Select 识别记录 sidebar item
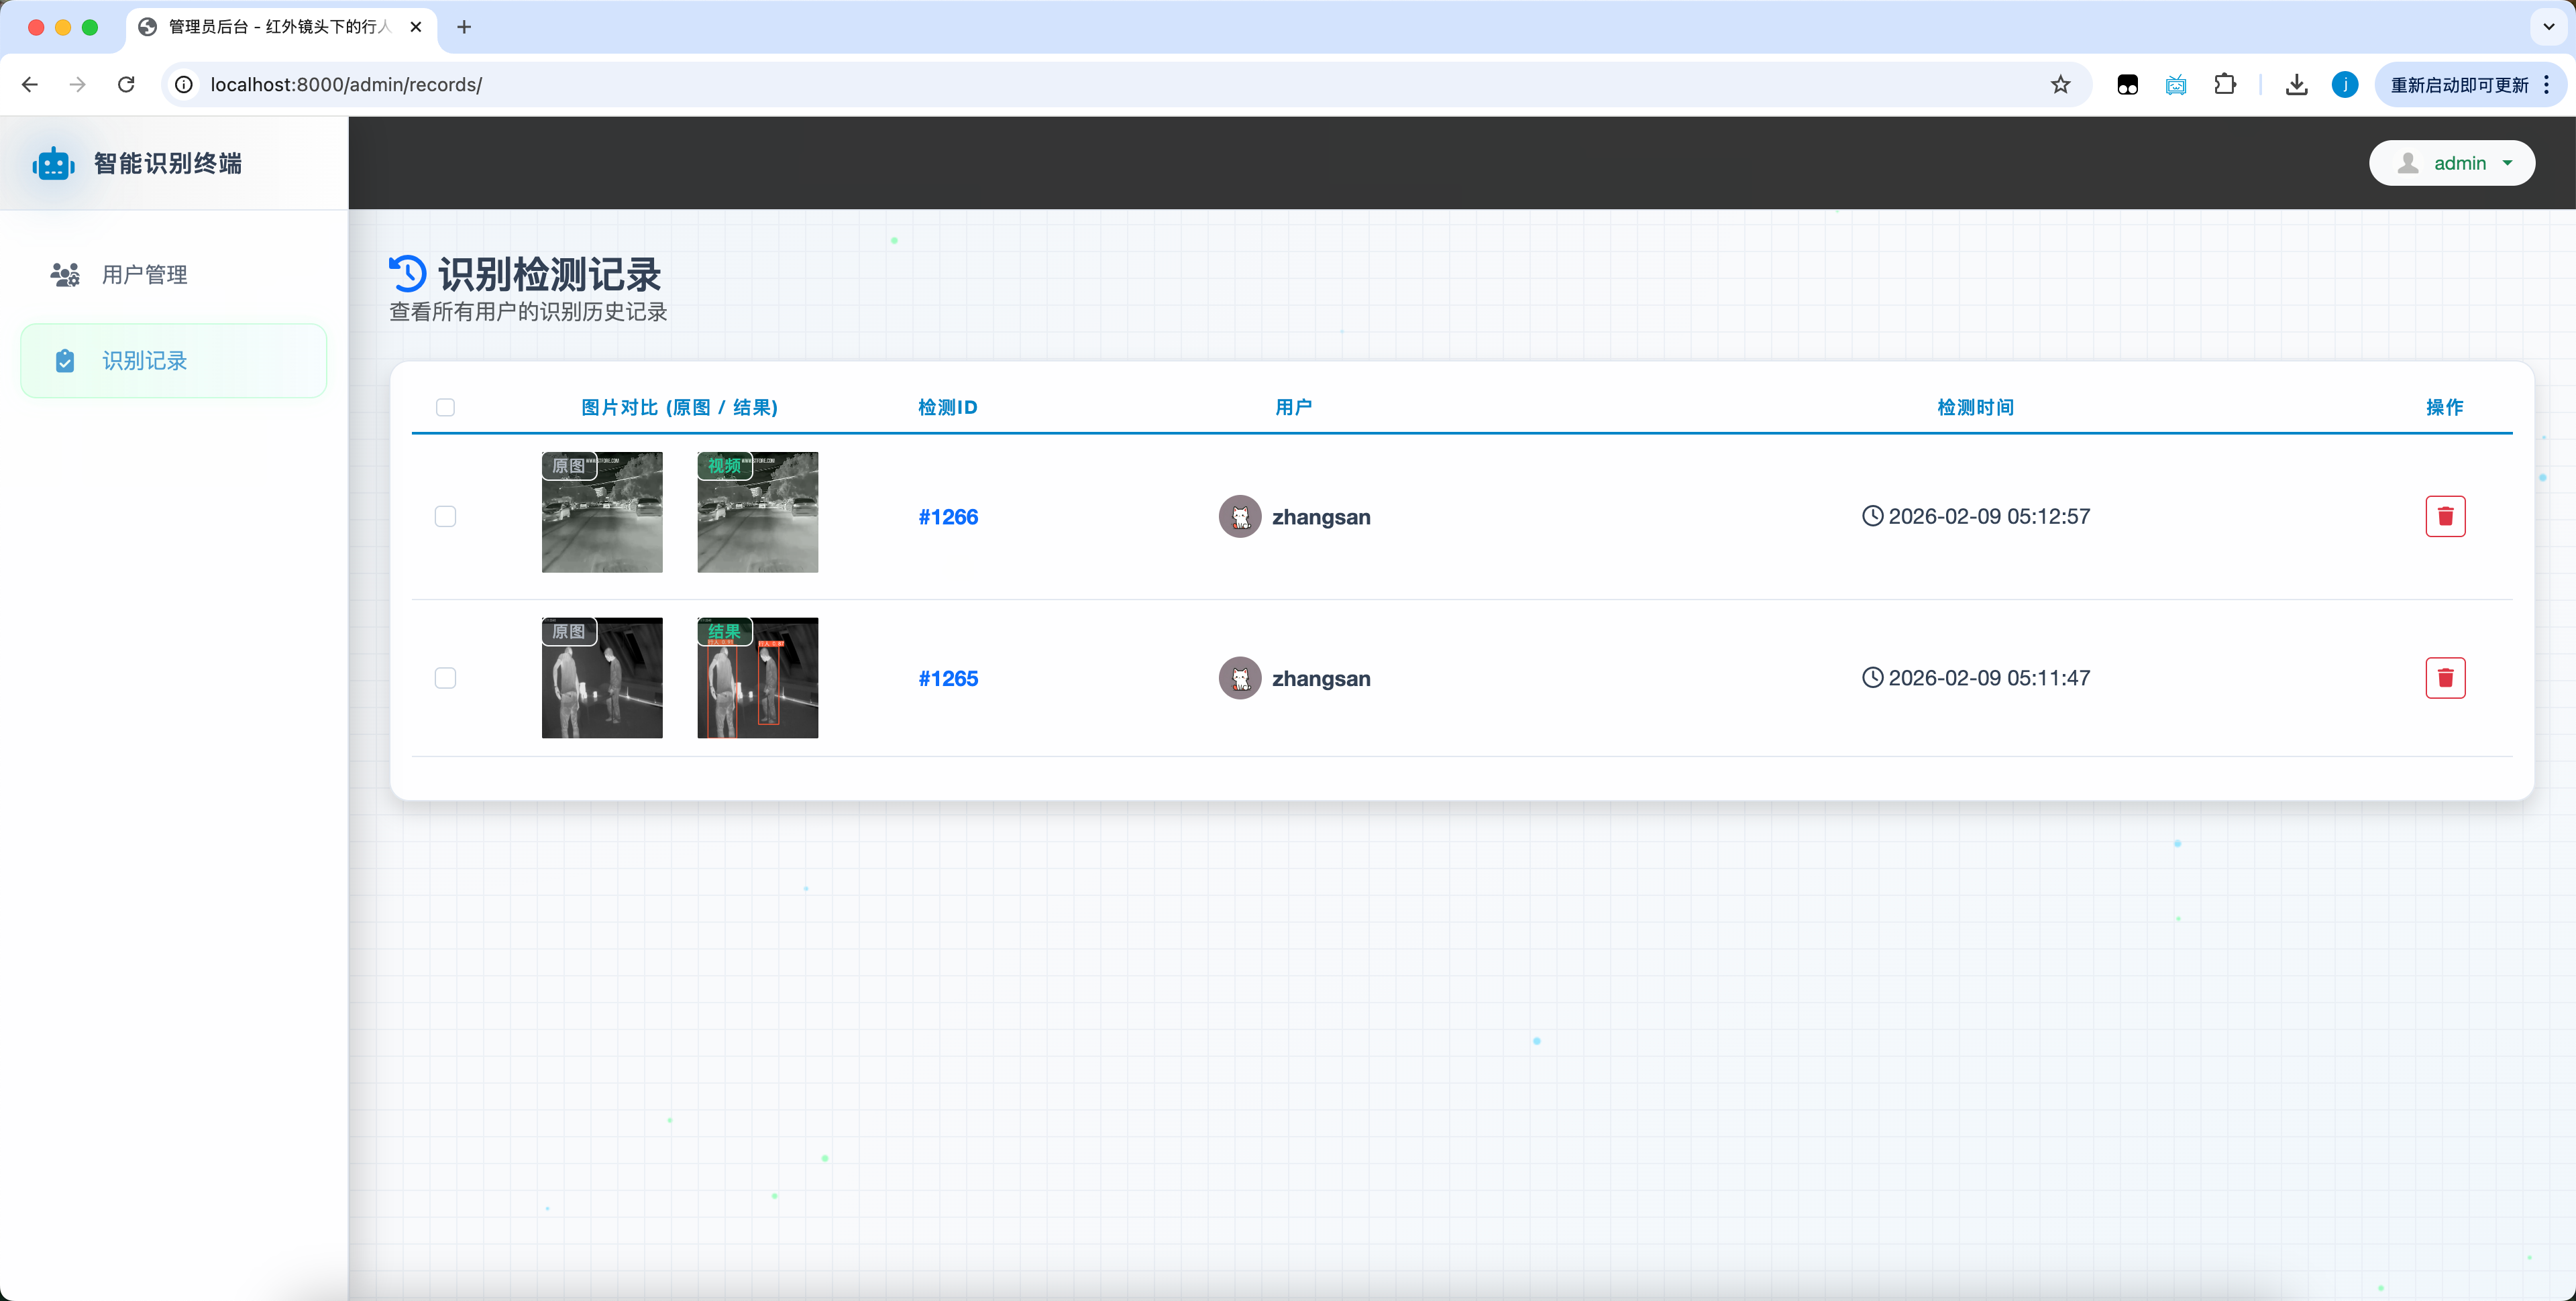This screenshot has height=1301, width=2576. tap(145, 361)
